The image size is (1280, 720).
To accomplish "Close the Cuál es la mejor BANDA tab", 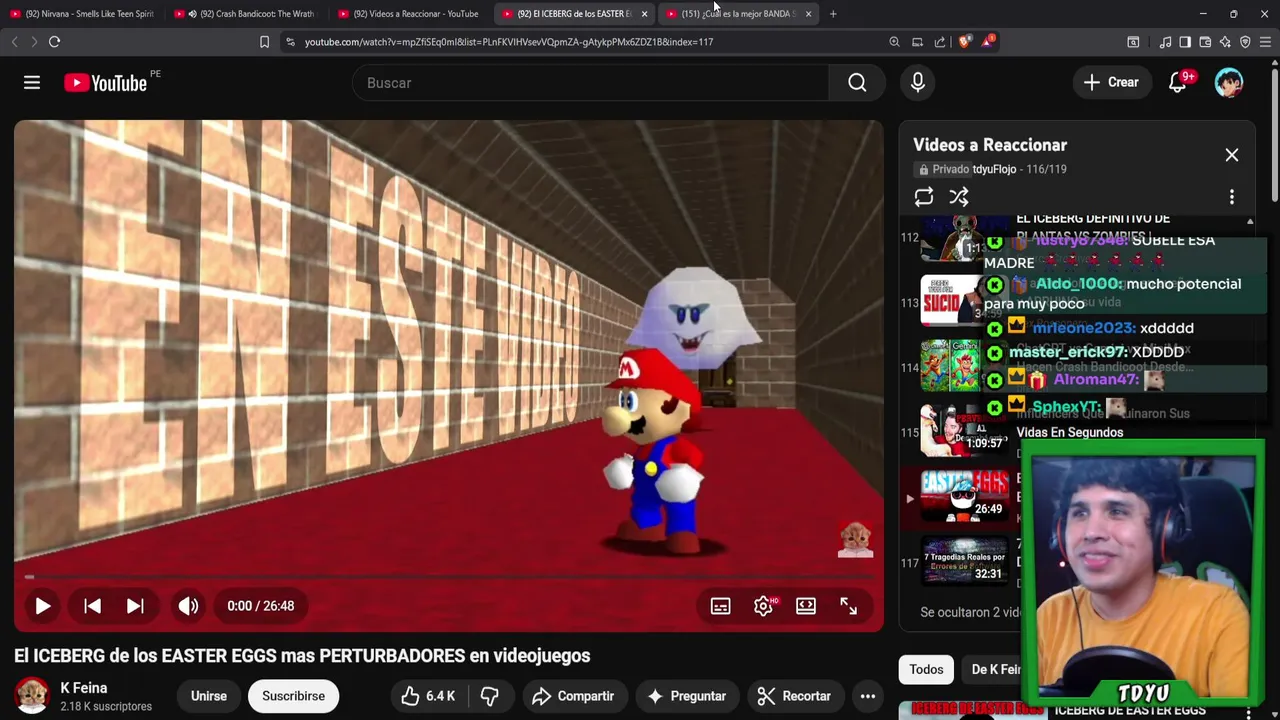I will coord(808,14).
